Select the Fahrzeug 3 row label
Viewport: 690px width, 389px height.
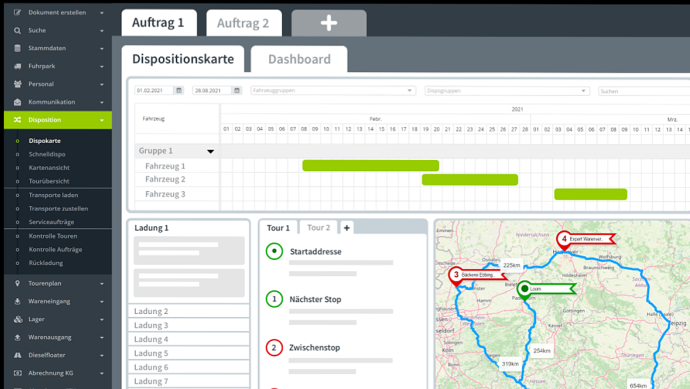pos(165,194)
